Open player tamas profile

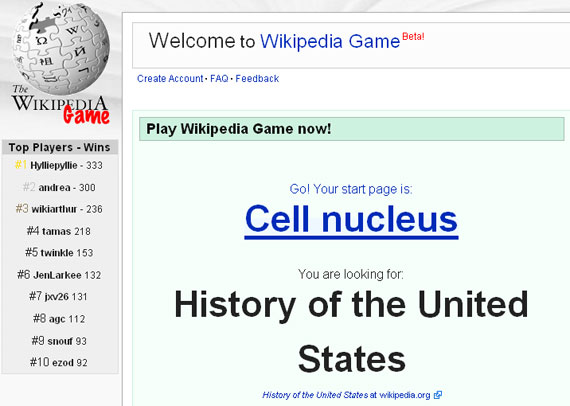56,231
